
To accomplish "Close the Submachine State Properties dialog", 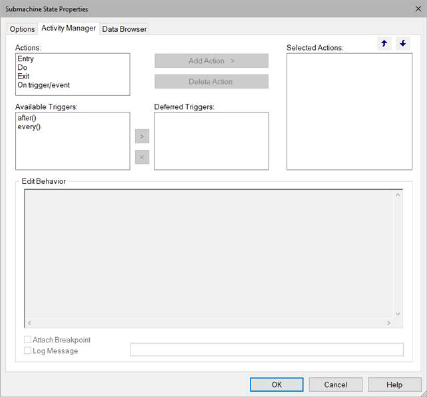I will click(418, 9).
